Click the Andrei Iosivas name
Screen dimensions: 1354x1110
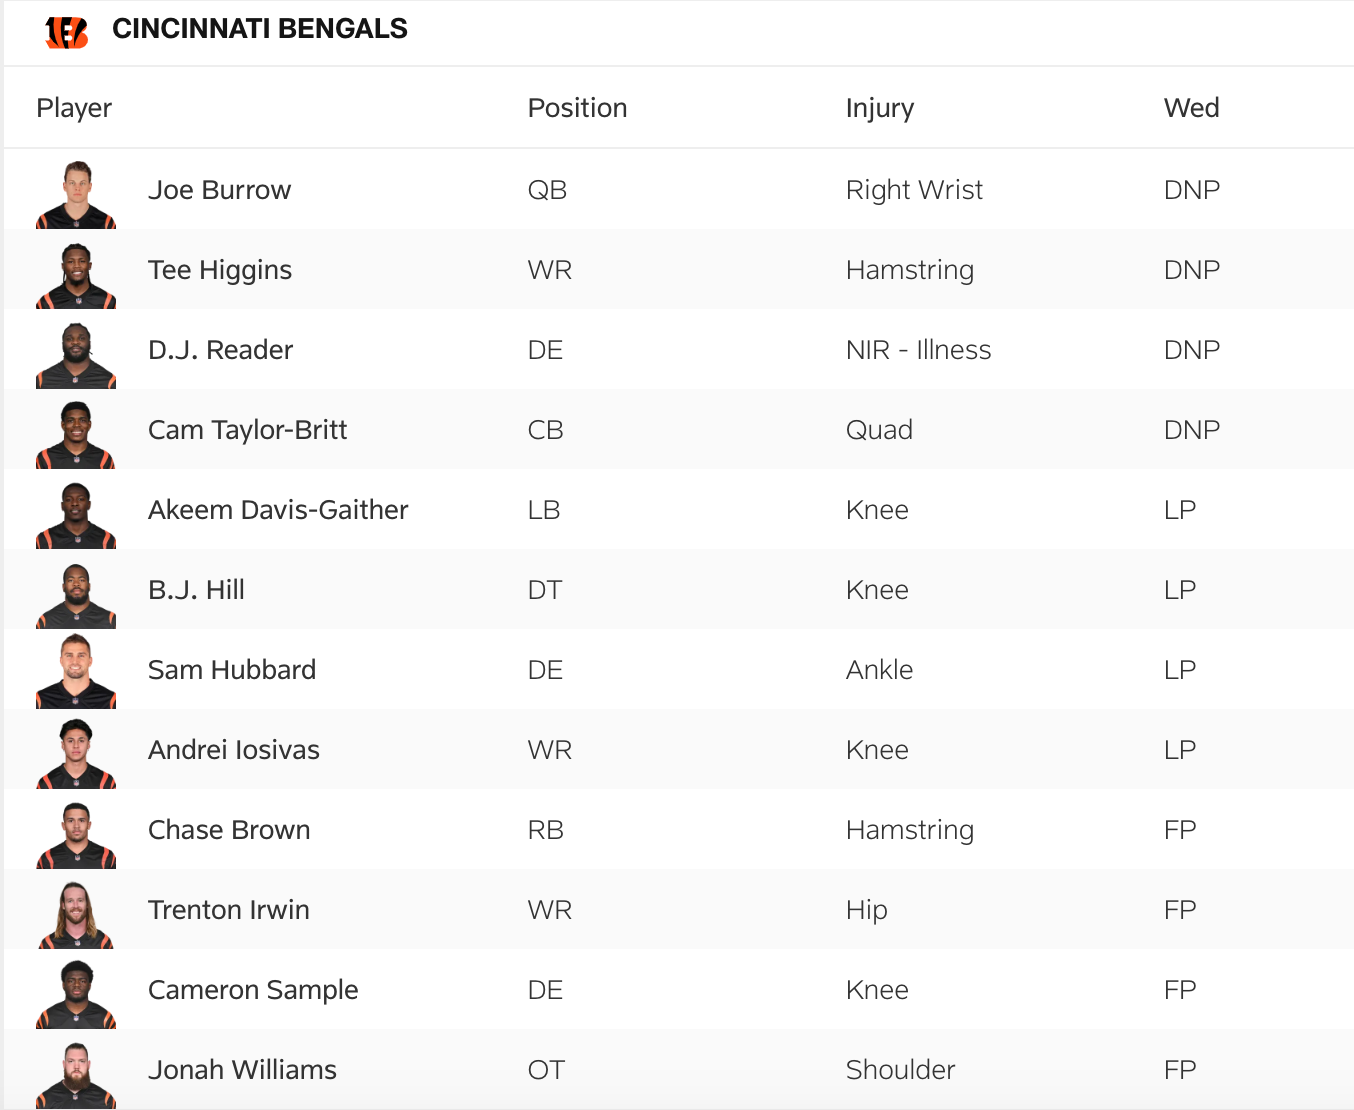[234, 750]
